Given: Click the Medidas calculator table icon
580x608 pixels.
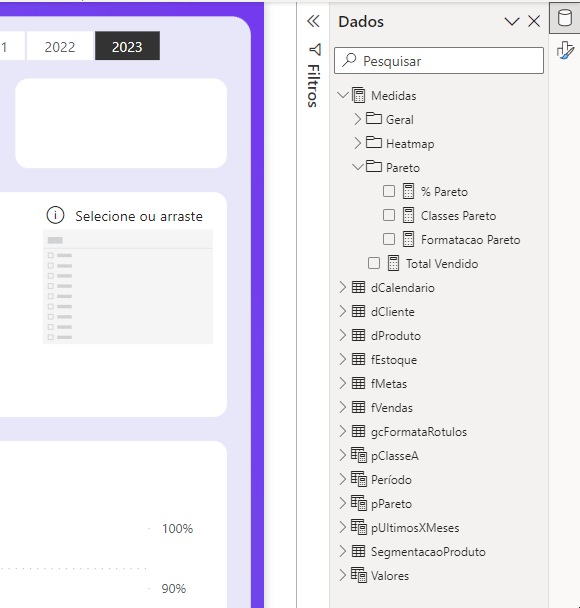Looking at the screenshot, I should coord(358,95).
